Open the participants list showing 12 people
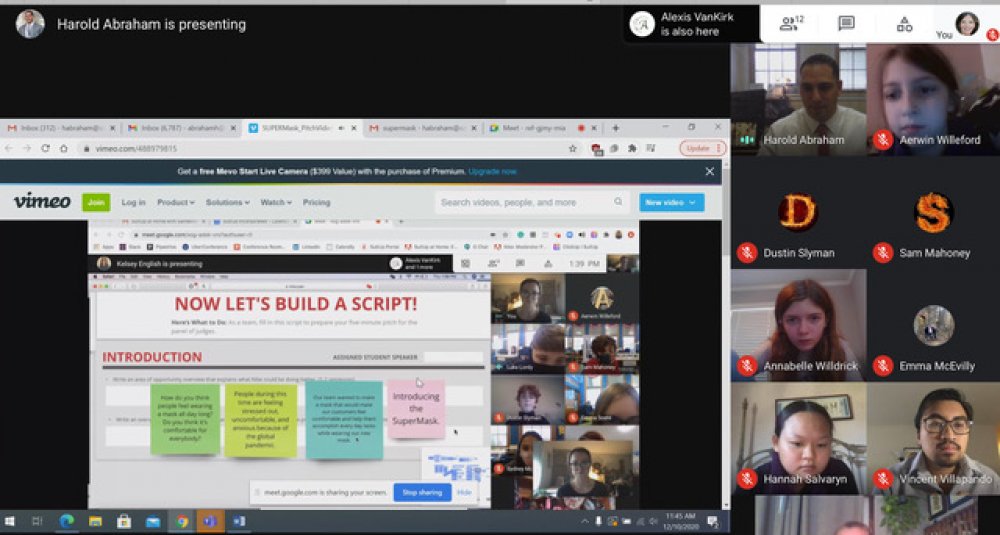1000x535 pixels. tap(792, 23)
